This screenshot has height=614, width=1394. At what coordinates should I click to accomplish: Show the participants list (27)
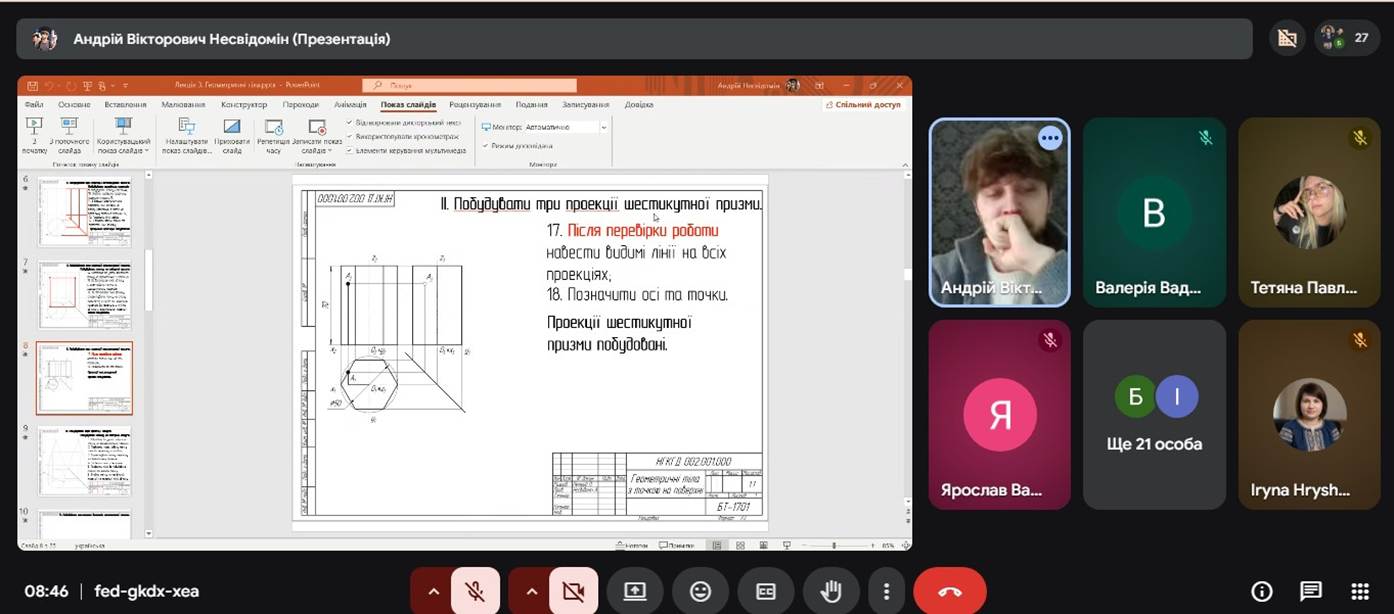point(1345,38)
